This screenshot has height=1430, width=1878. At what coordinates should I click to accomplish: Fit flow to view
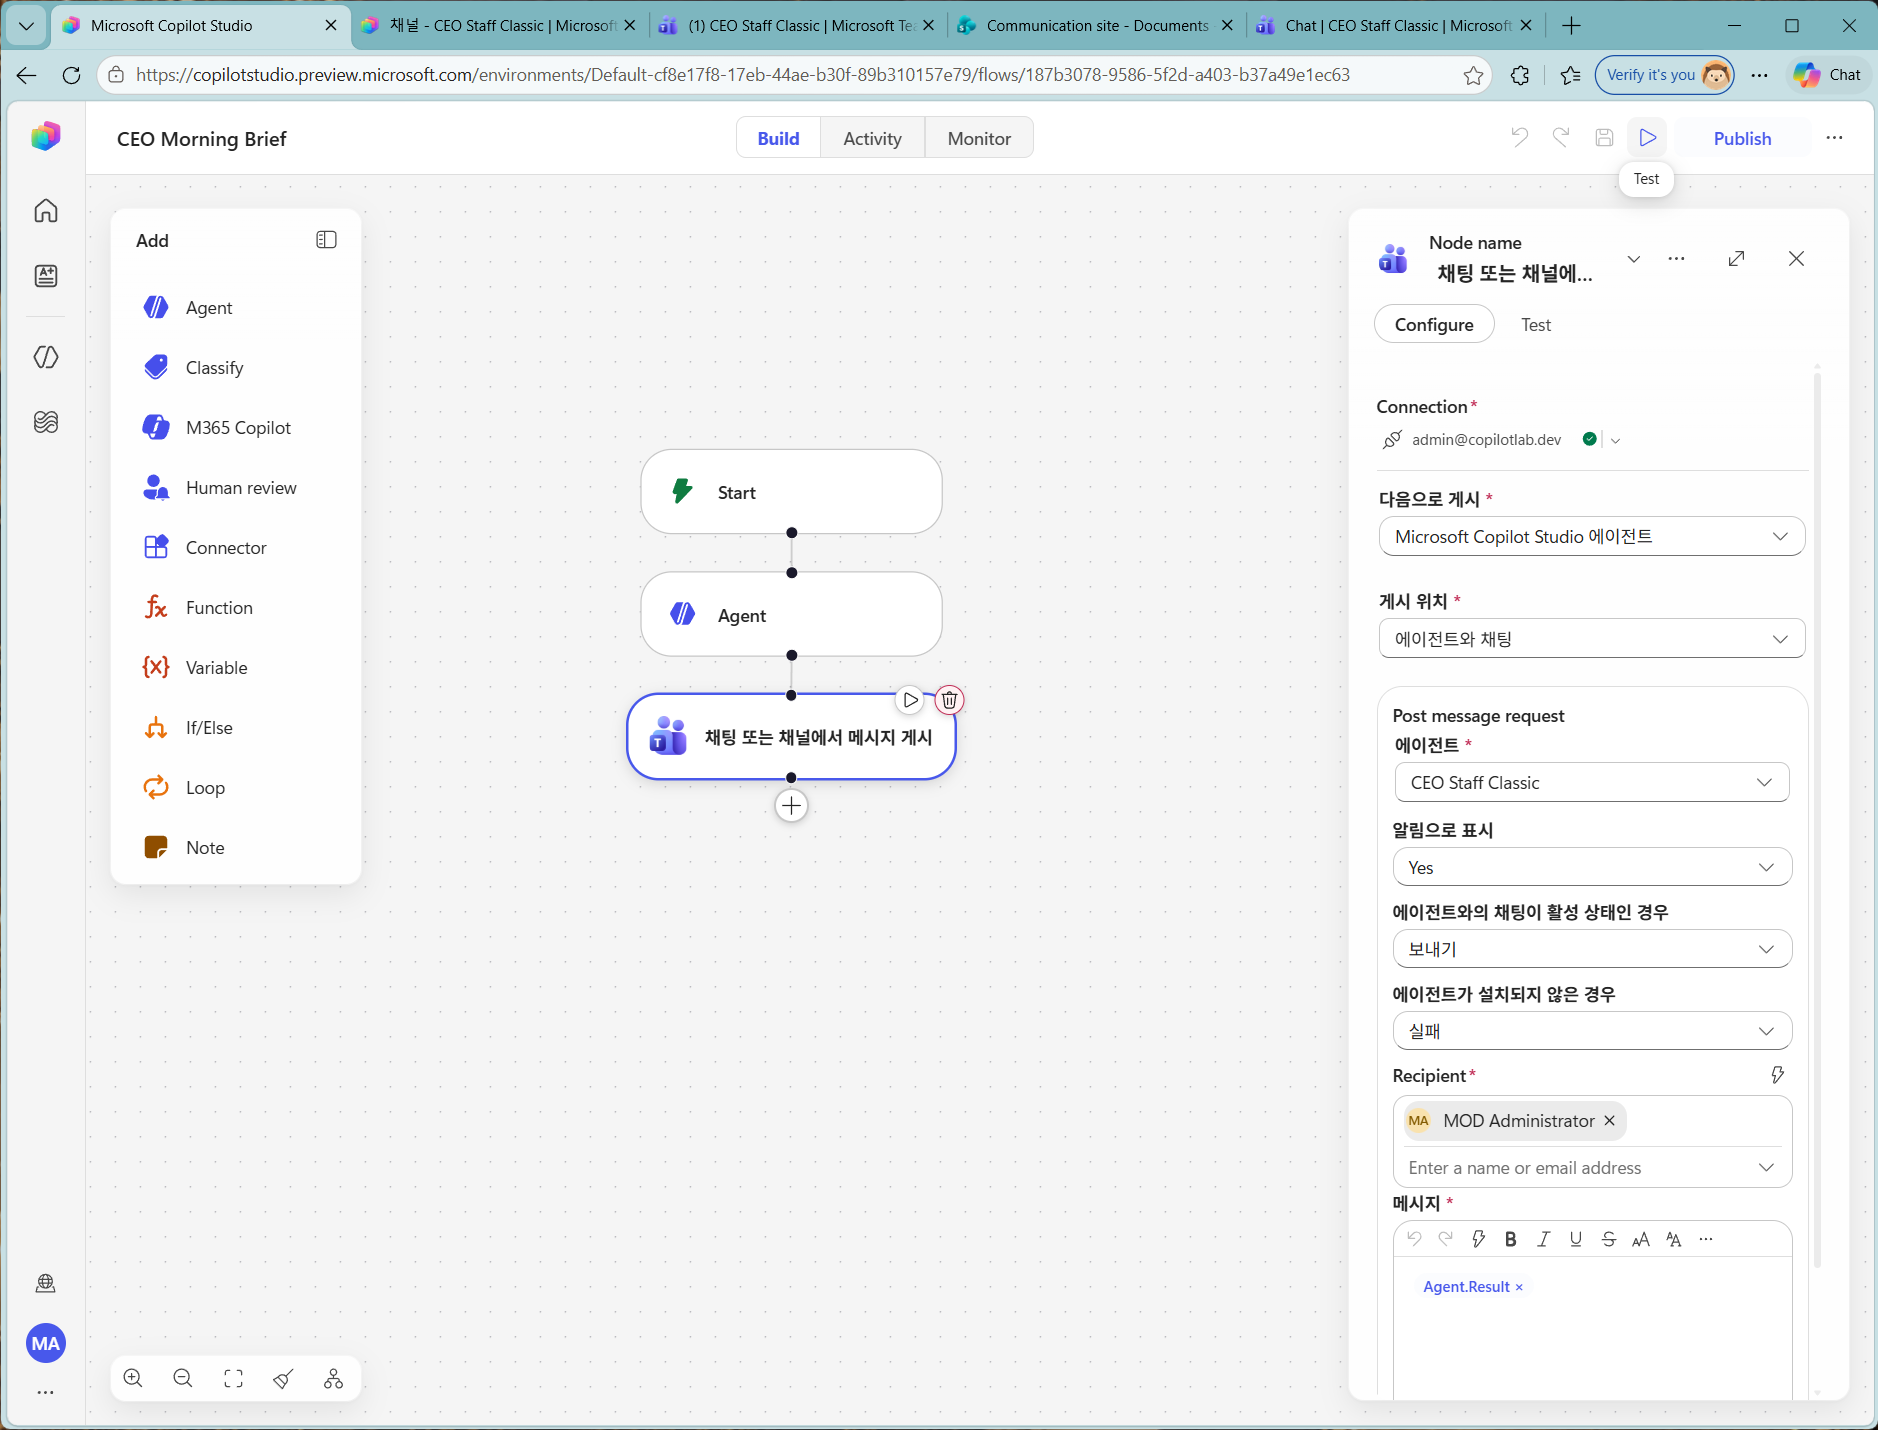tap(233, 1379)
